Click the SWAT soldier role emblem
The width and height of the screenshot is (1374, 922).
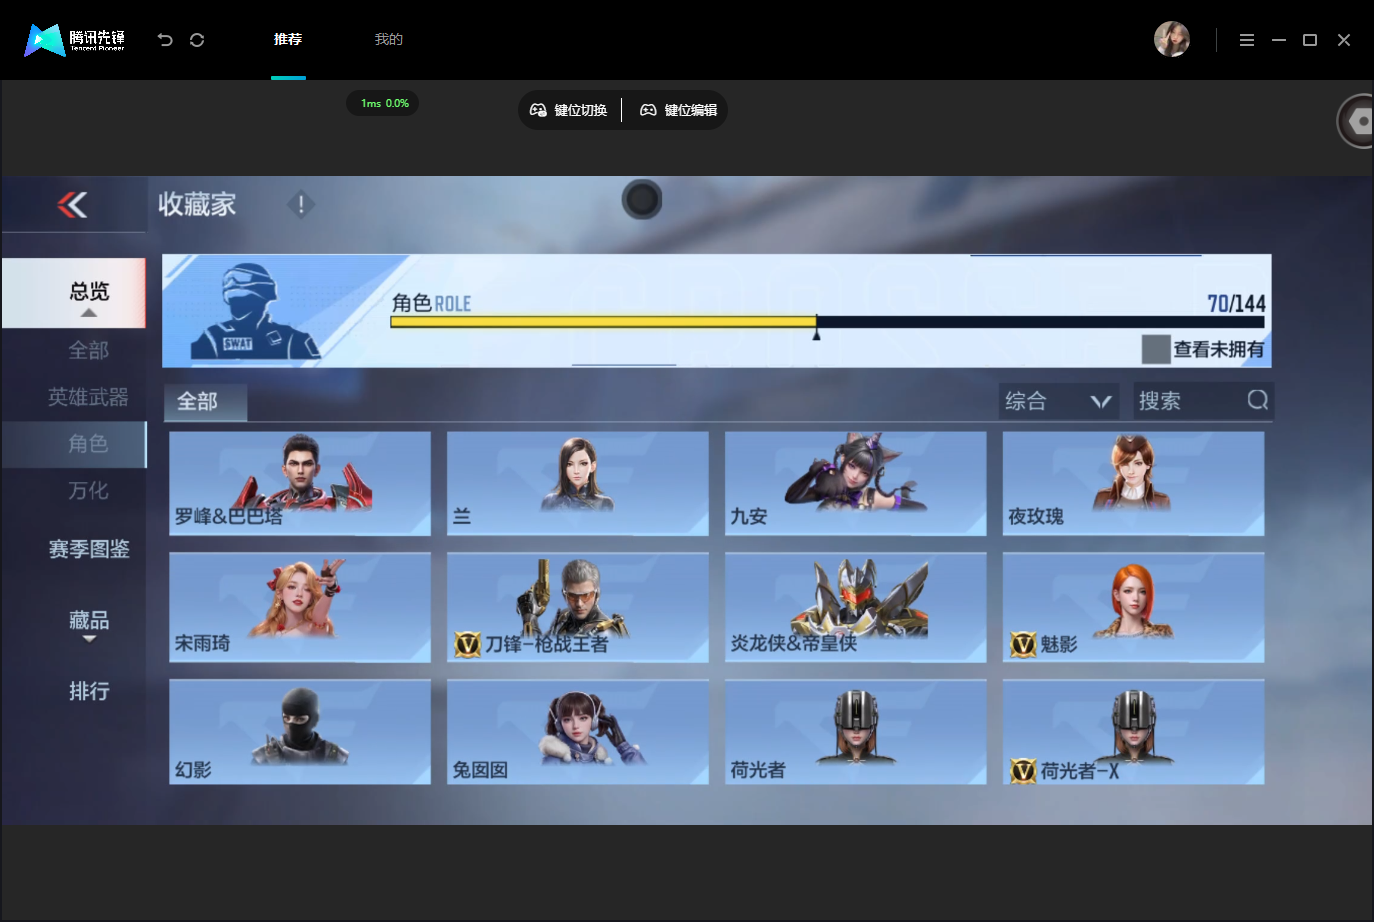pos(255,311)
